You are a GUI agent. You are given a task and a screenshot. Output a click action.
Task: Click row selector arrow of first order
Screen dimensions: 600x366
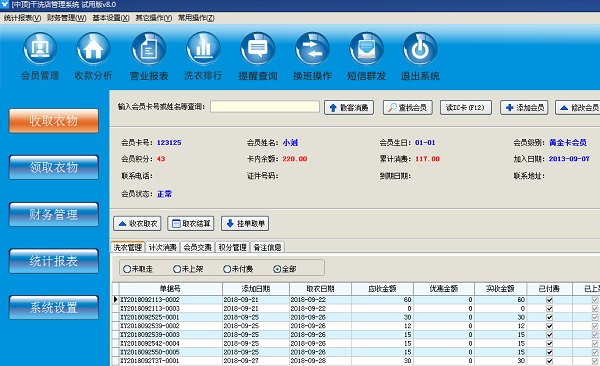pyautogui.click(x=116, y=299)
